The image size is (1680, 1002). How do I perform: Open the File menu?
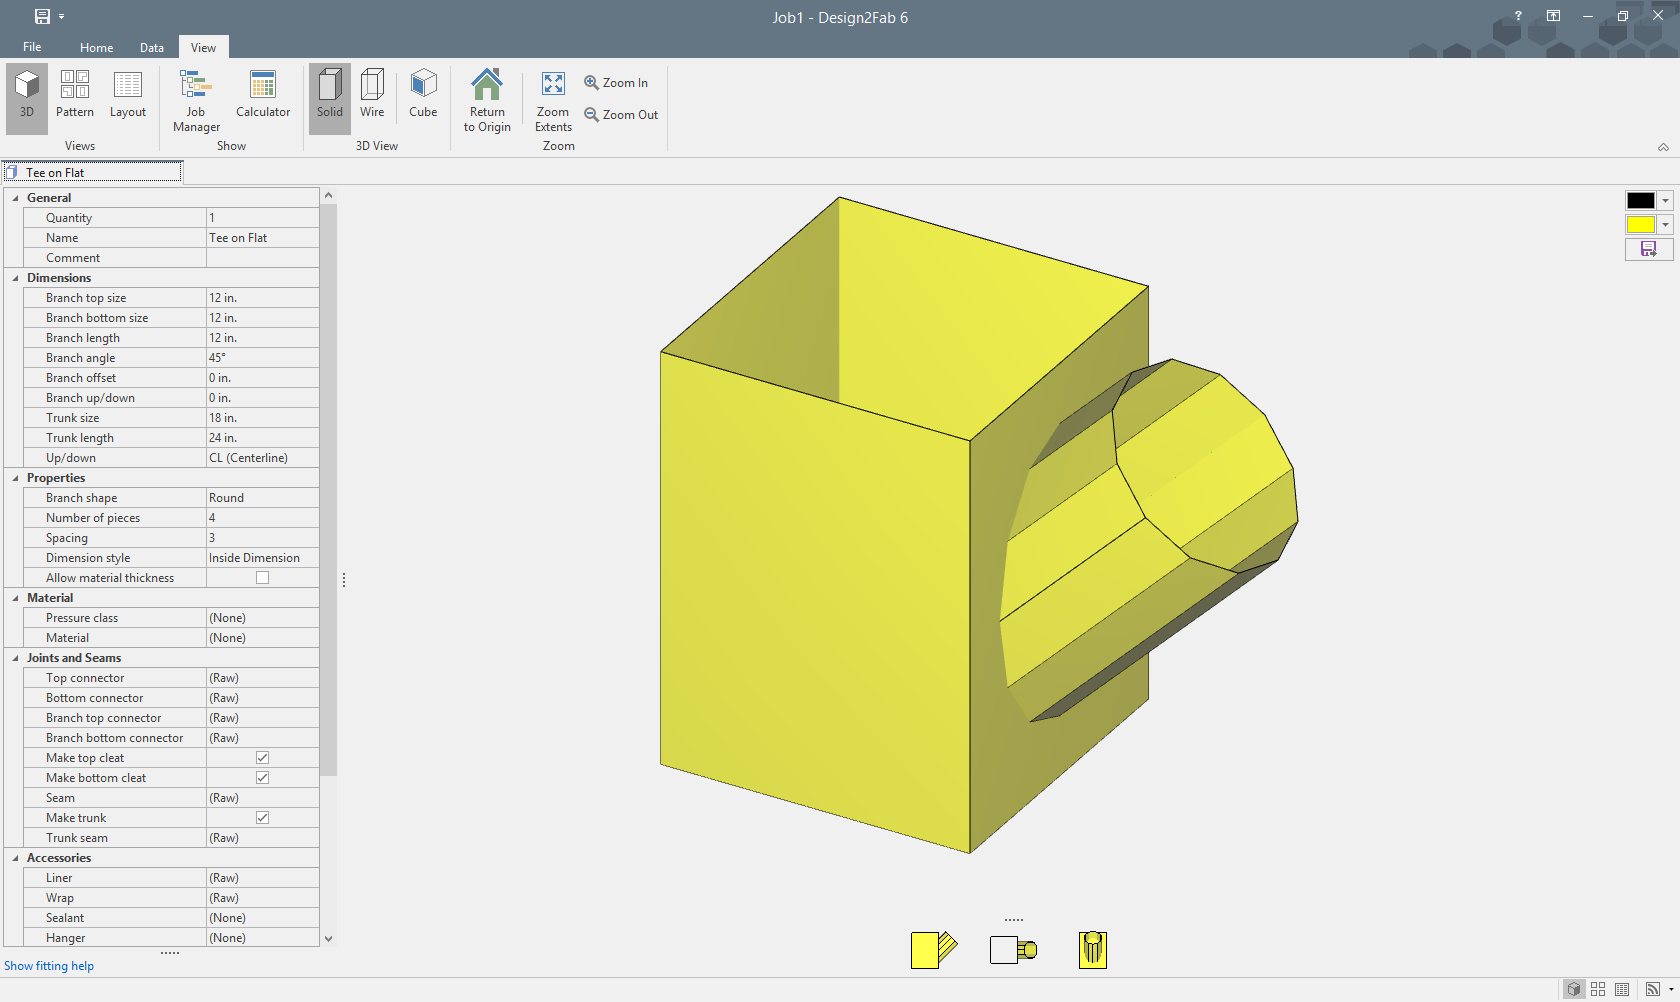[32, 47]
